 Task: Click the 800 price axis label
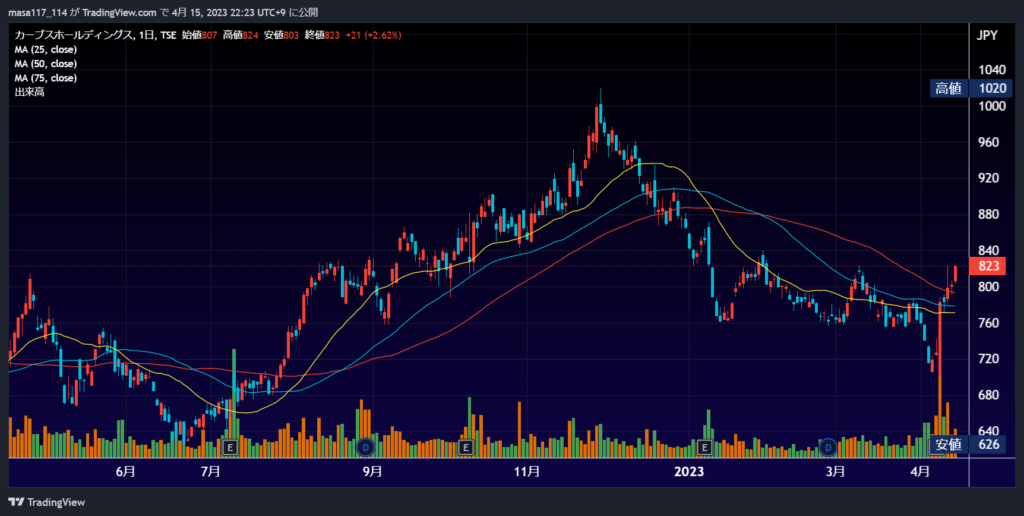click(991, 287)
